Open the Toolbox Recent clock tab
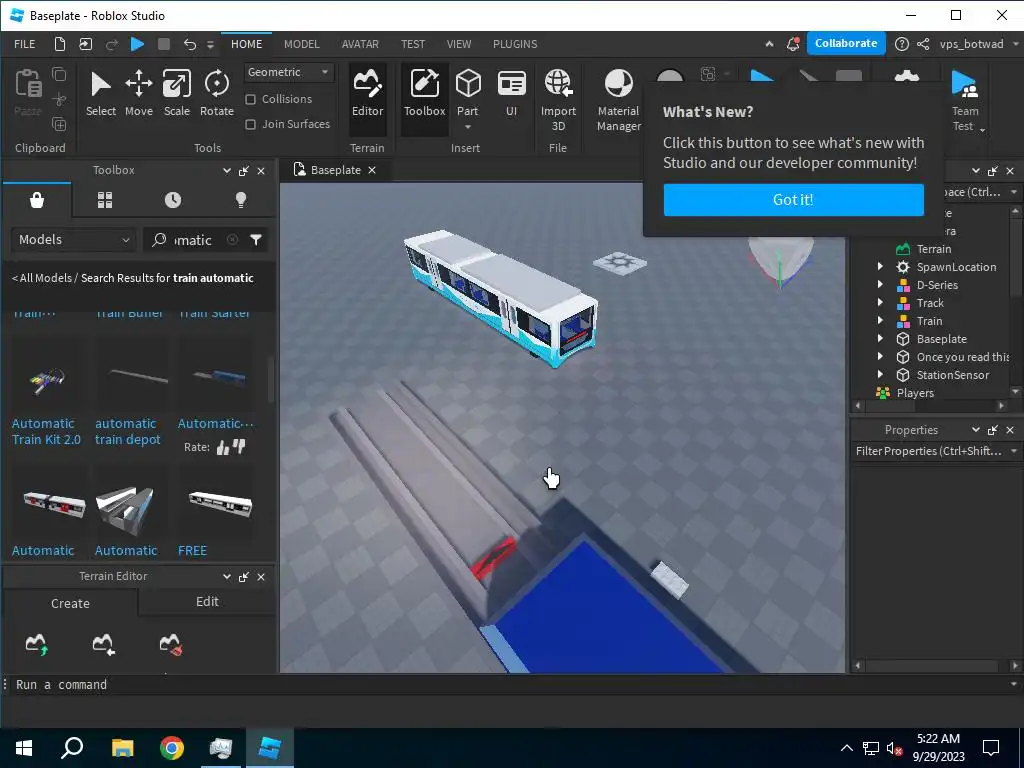The height and width of the screenshot is (768, 1024). coord(173,200)
